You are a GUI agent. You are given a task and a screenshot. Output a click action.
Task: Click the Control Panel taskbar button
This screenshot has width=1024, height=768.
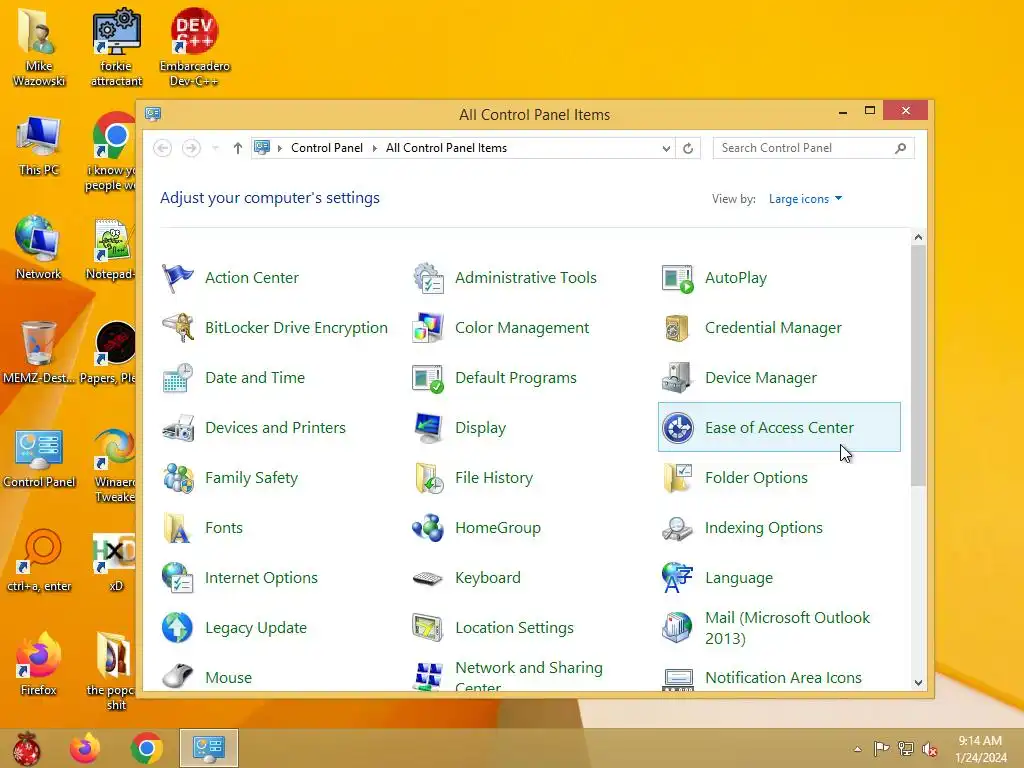[x=209, y=748]
